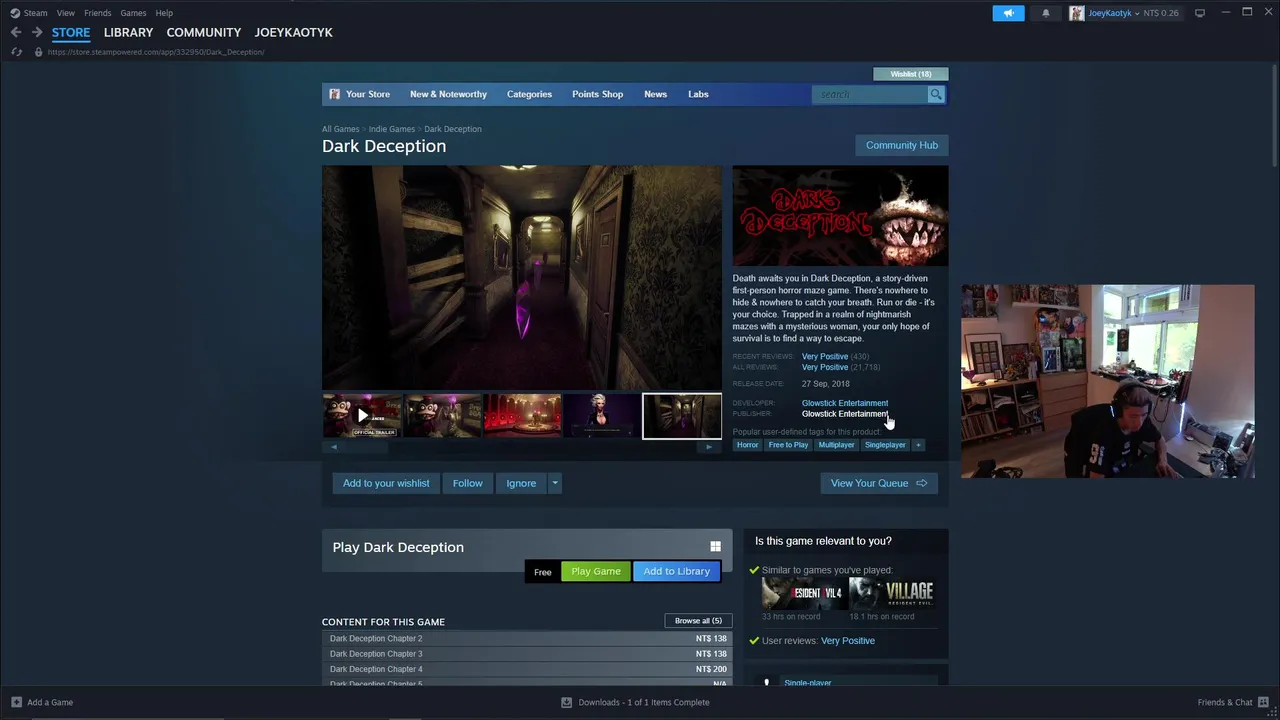Open the Indie Games breadcrumb

point(392,129)
